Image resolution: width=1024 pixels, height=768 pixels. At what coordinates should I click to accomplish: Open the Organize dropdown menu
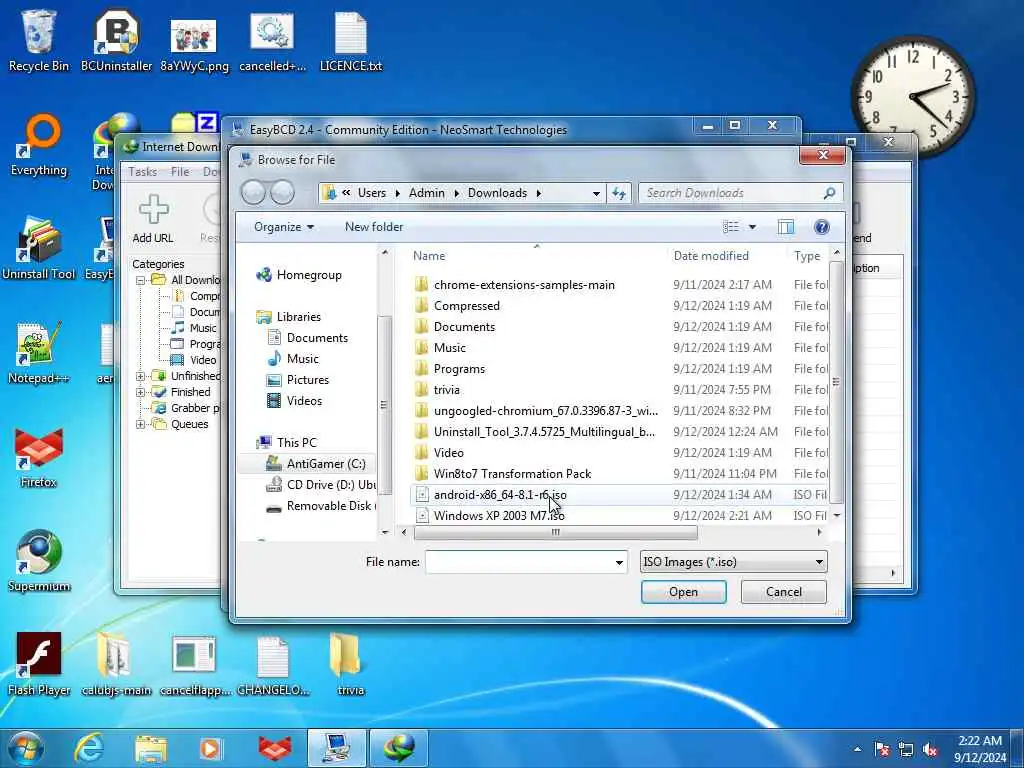[x=283, y=227]
